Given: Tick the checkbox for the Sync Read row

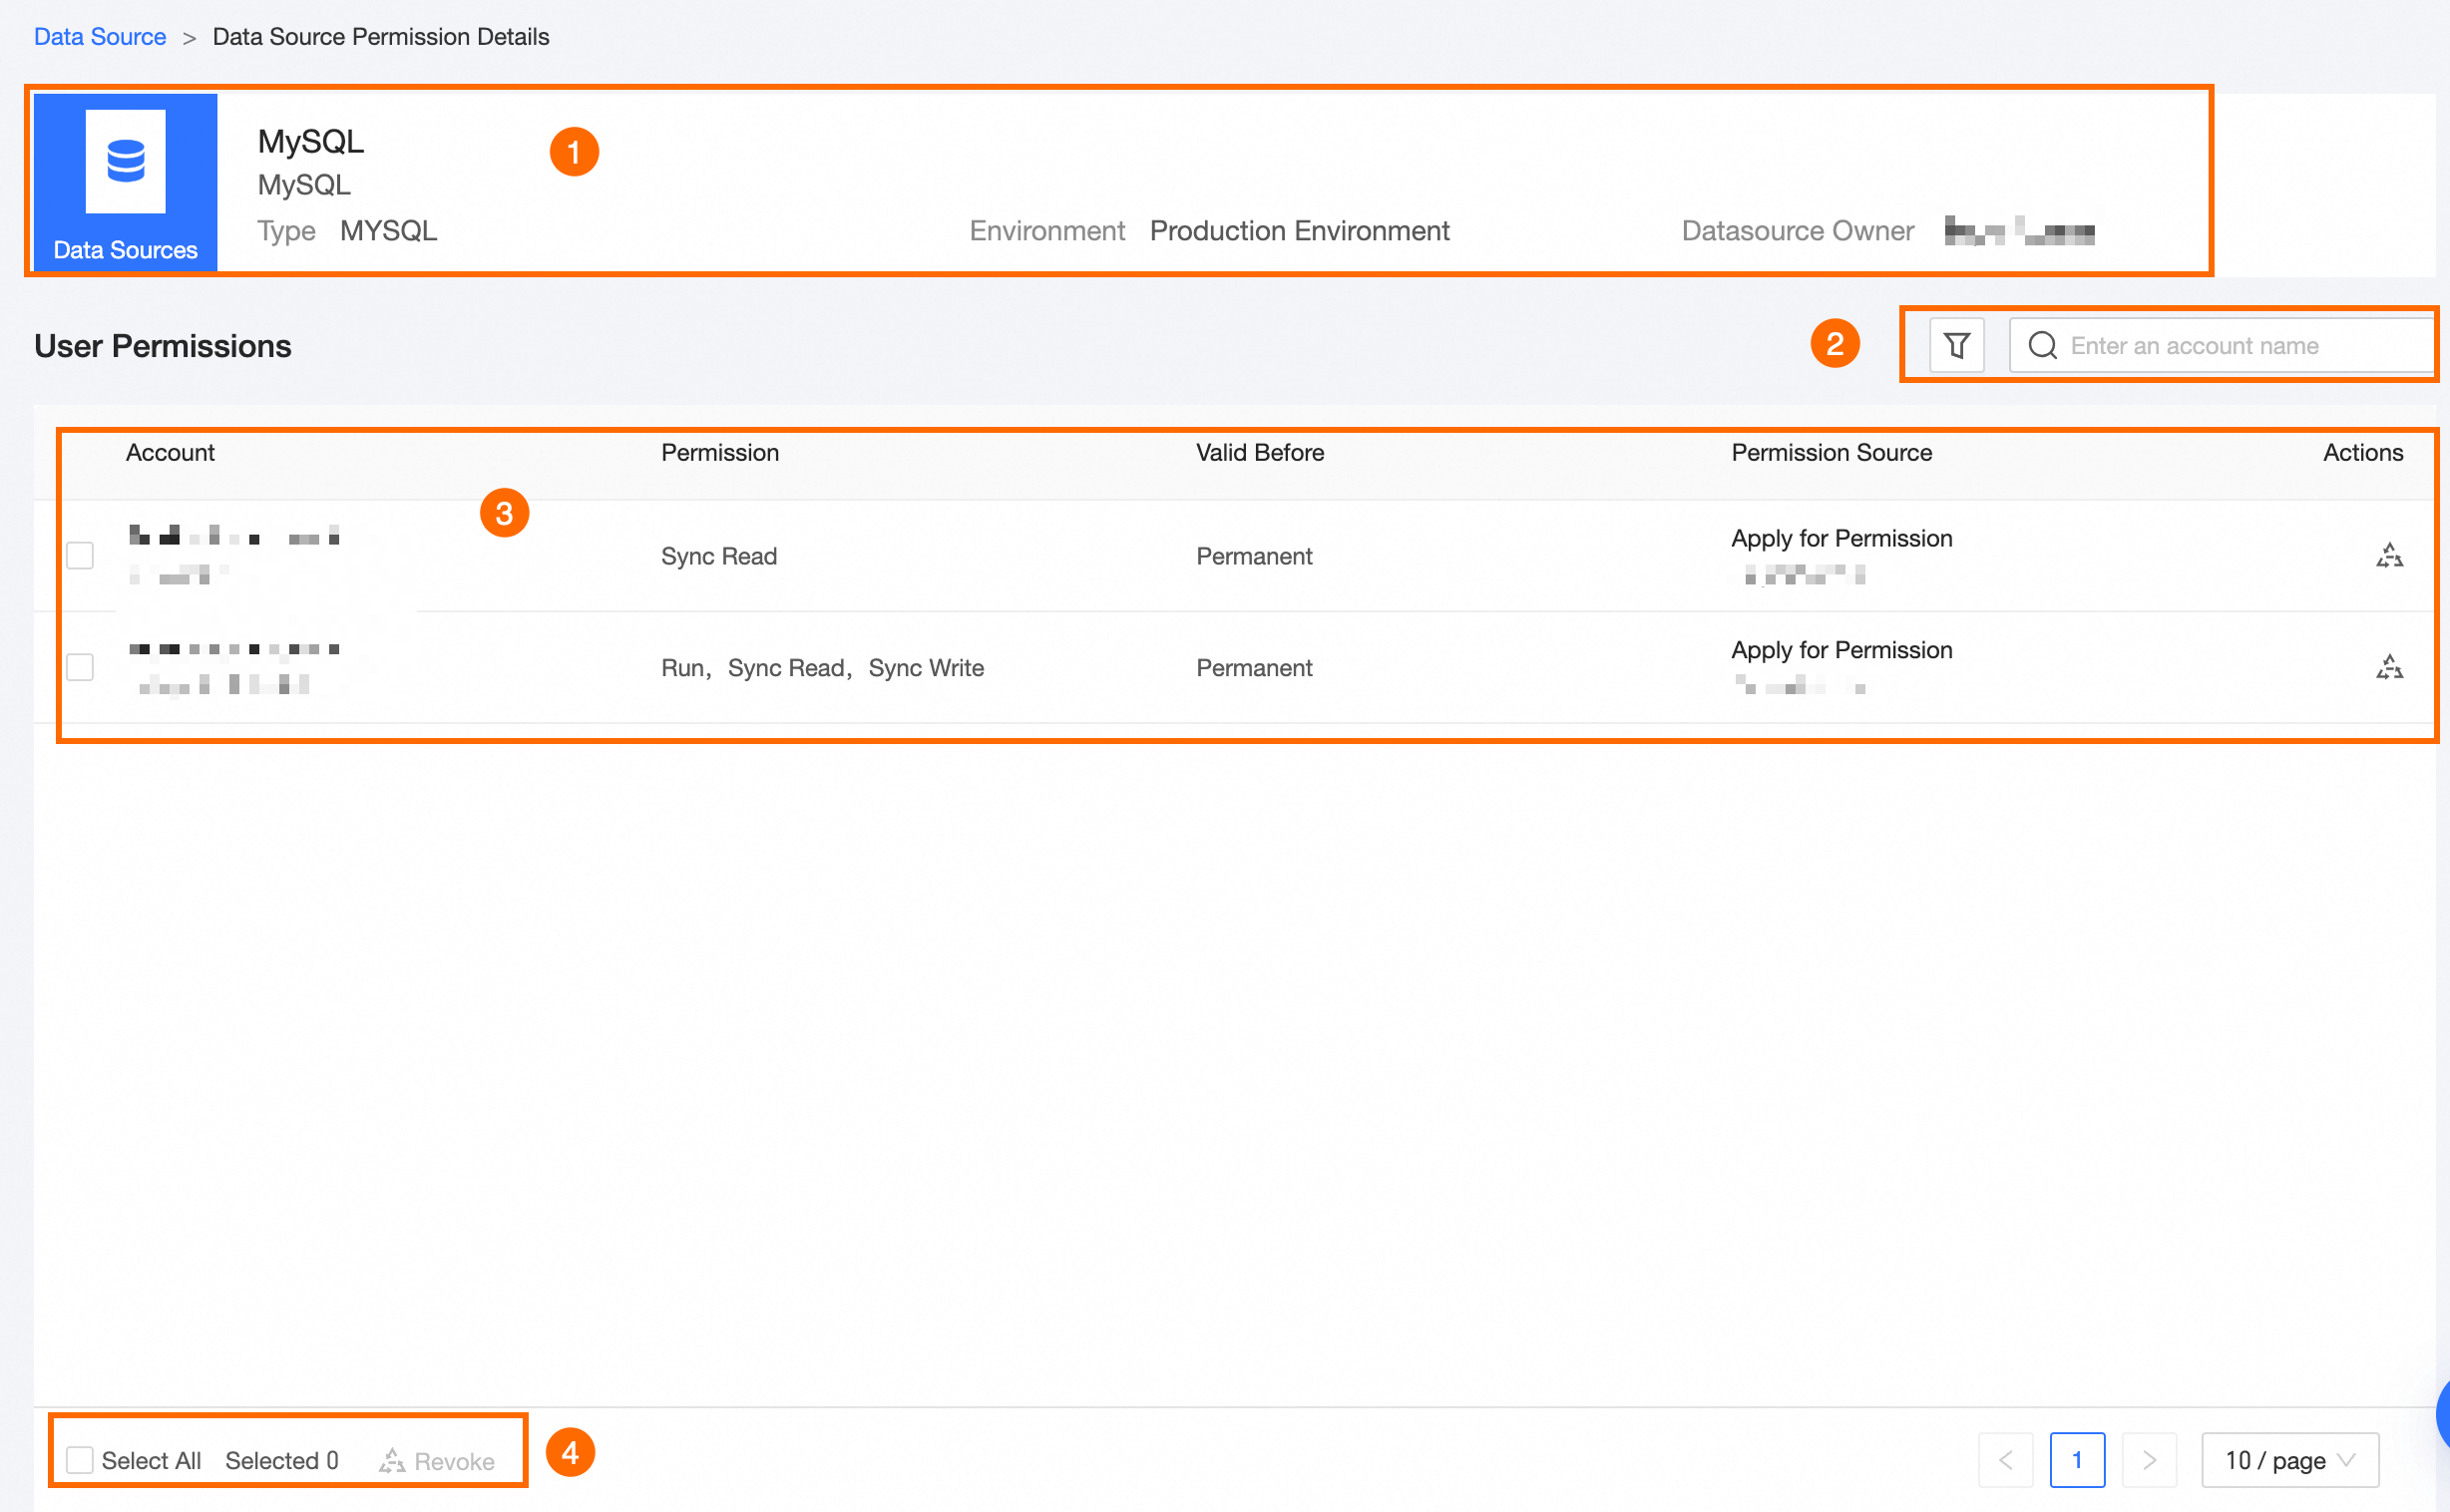Looking at the screenshot, I should click(80, 556).
